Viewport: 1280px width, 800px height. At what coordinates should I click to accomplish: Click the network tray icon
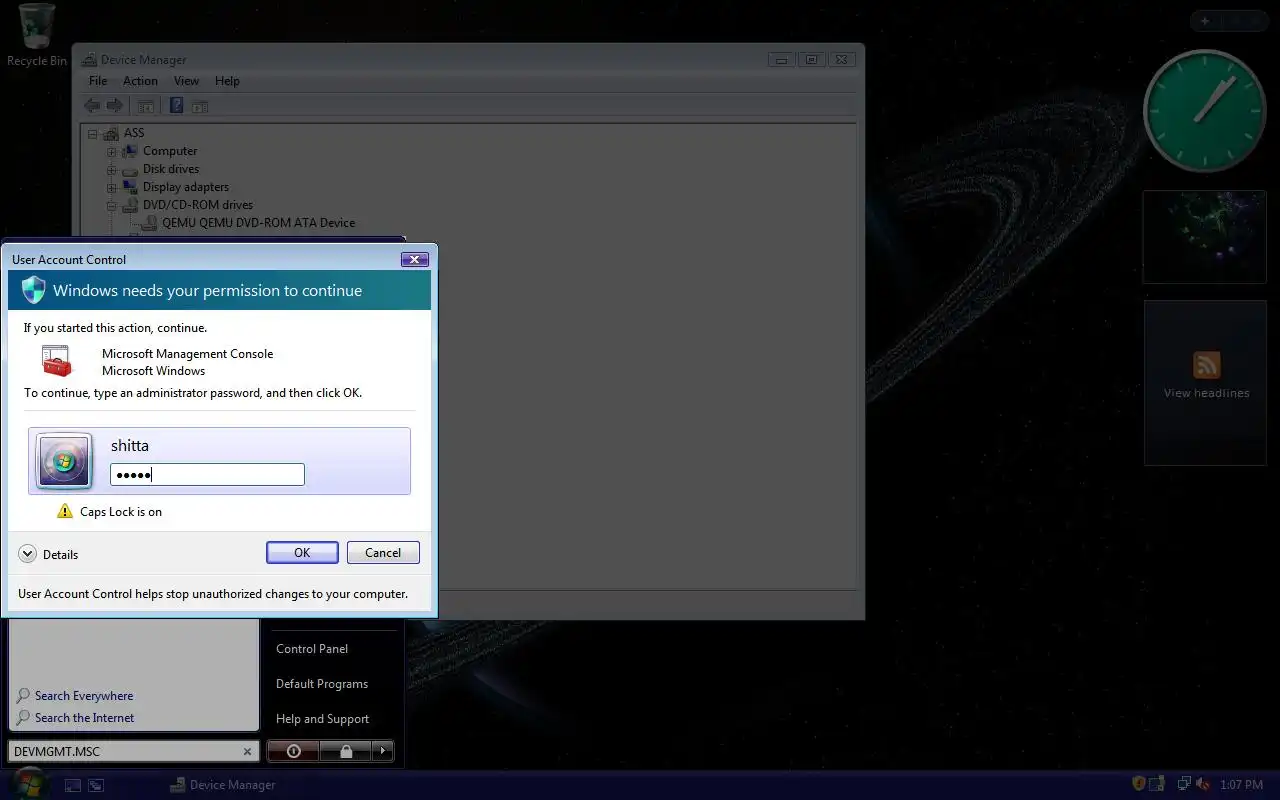1183,784
